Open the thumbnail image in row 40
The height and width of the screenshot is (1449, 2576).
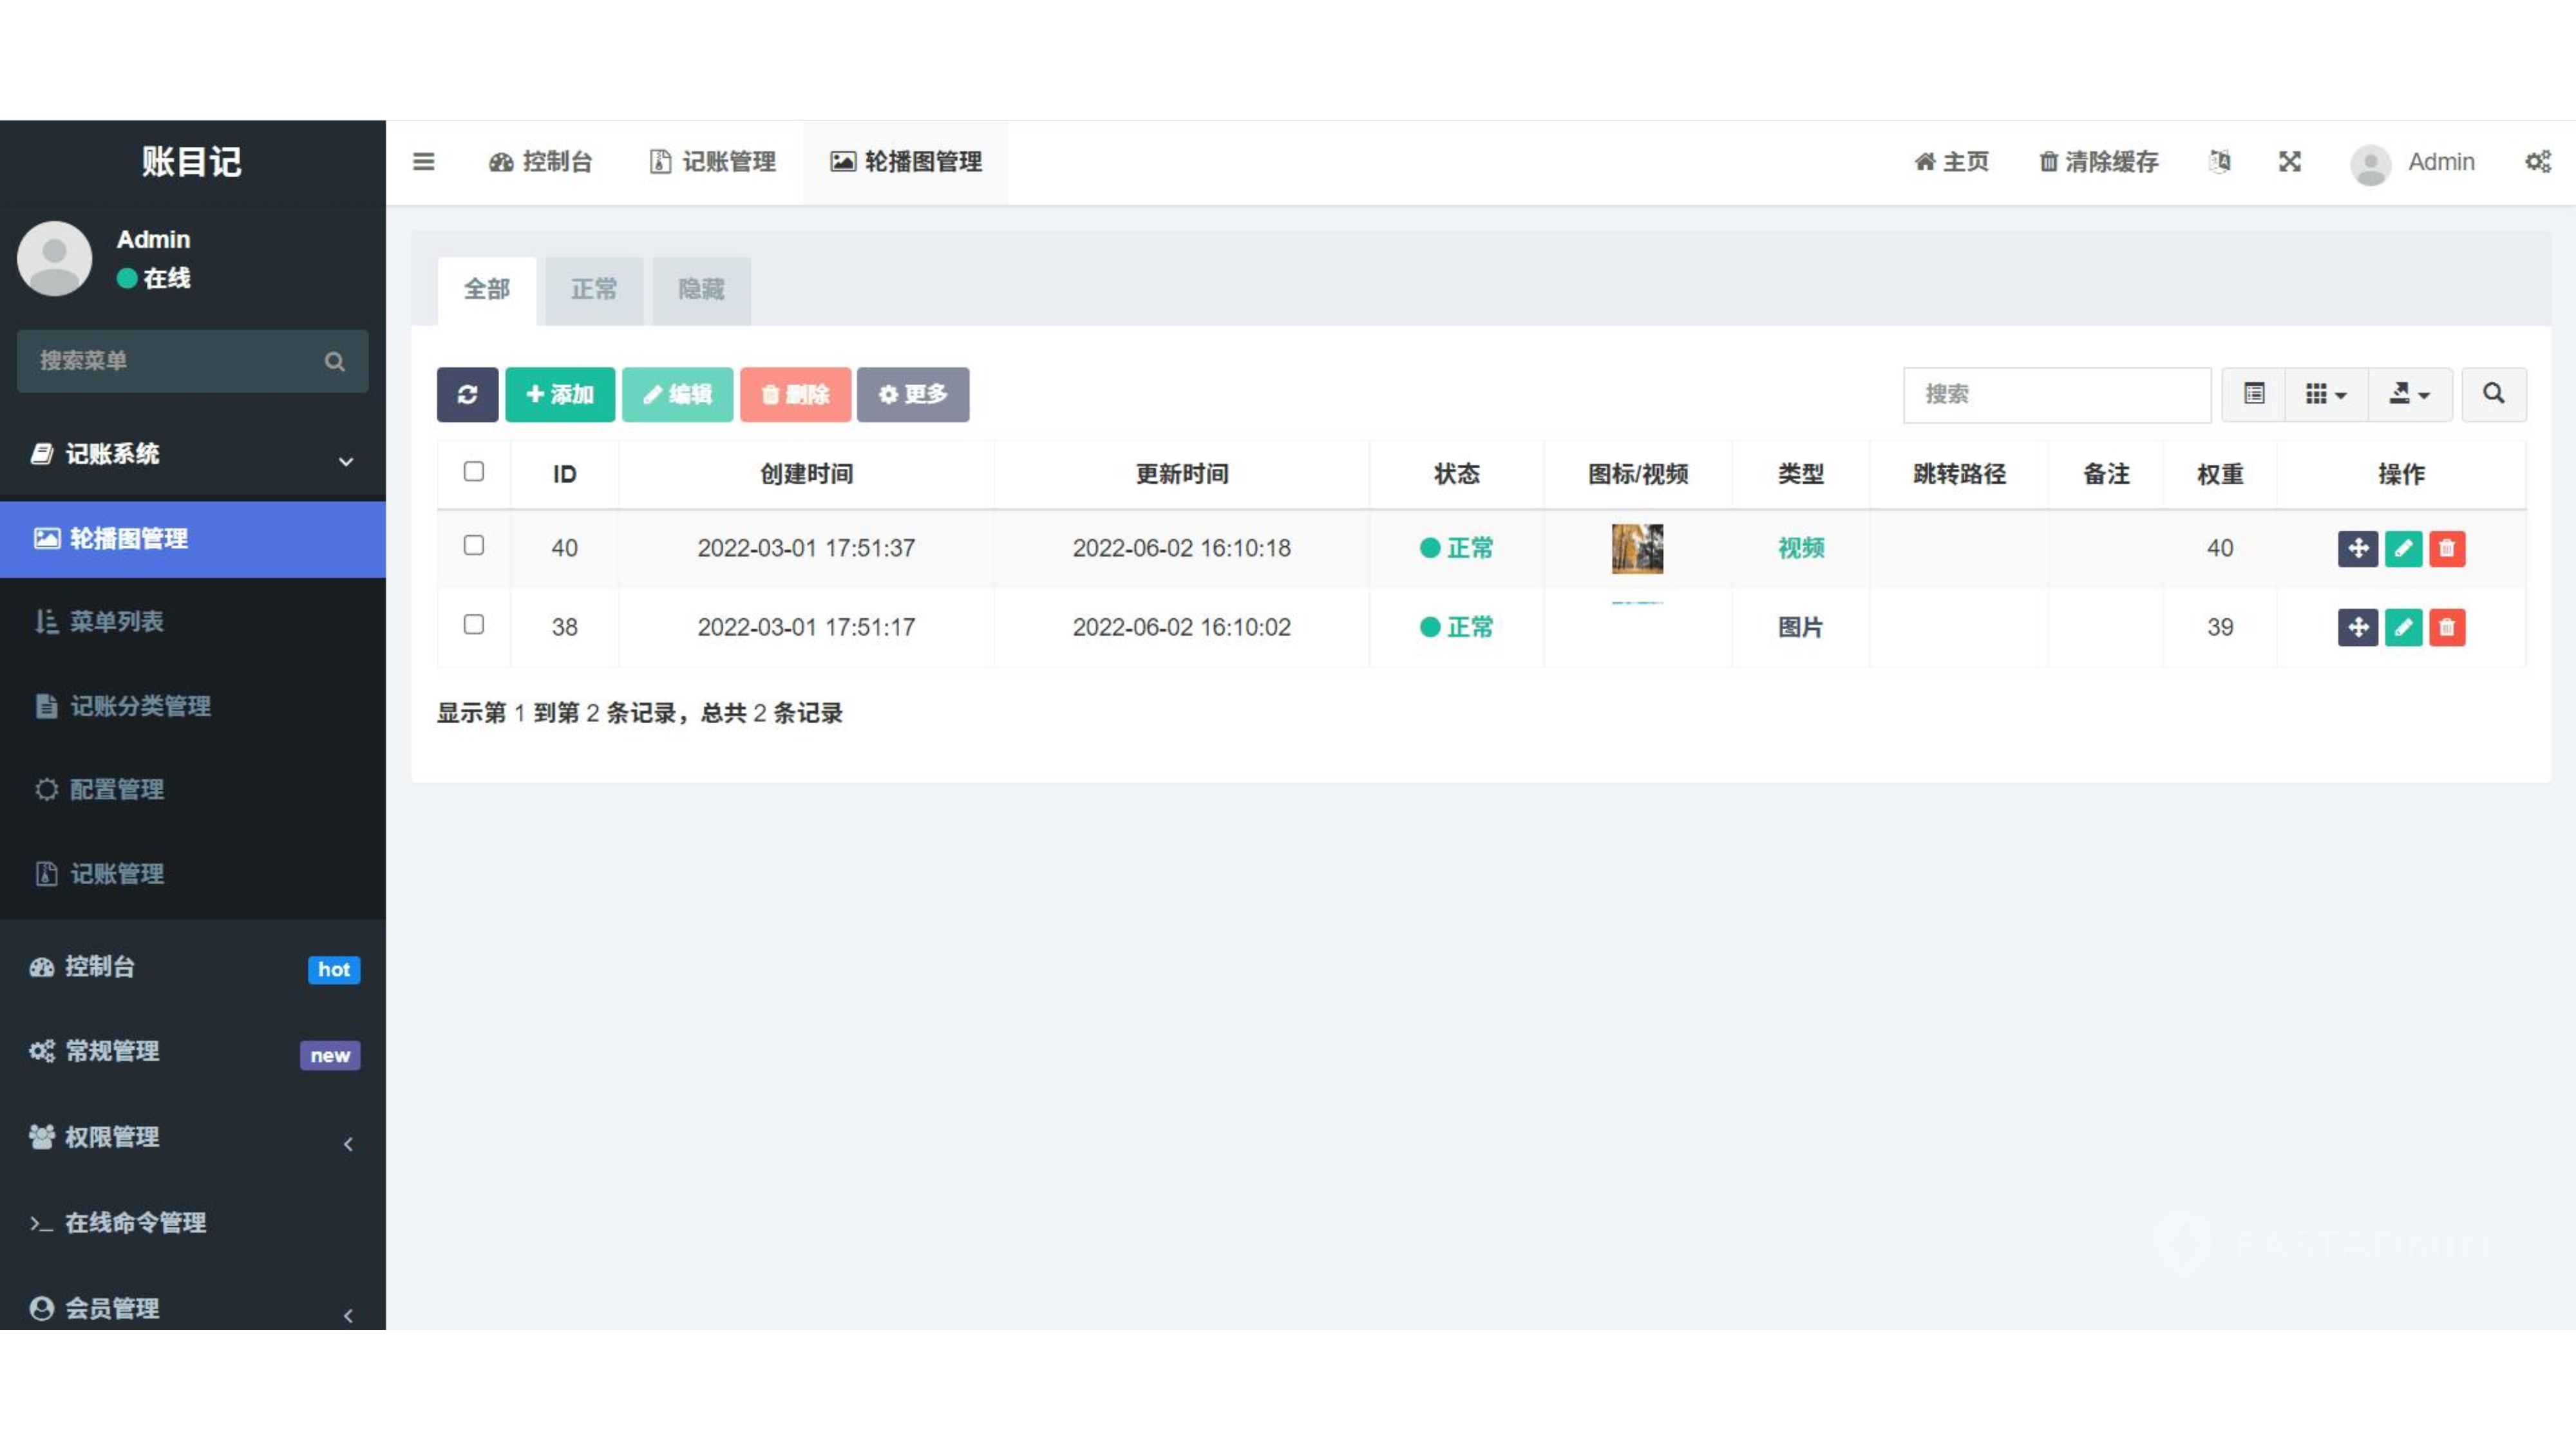[x=1637, y=548]
